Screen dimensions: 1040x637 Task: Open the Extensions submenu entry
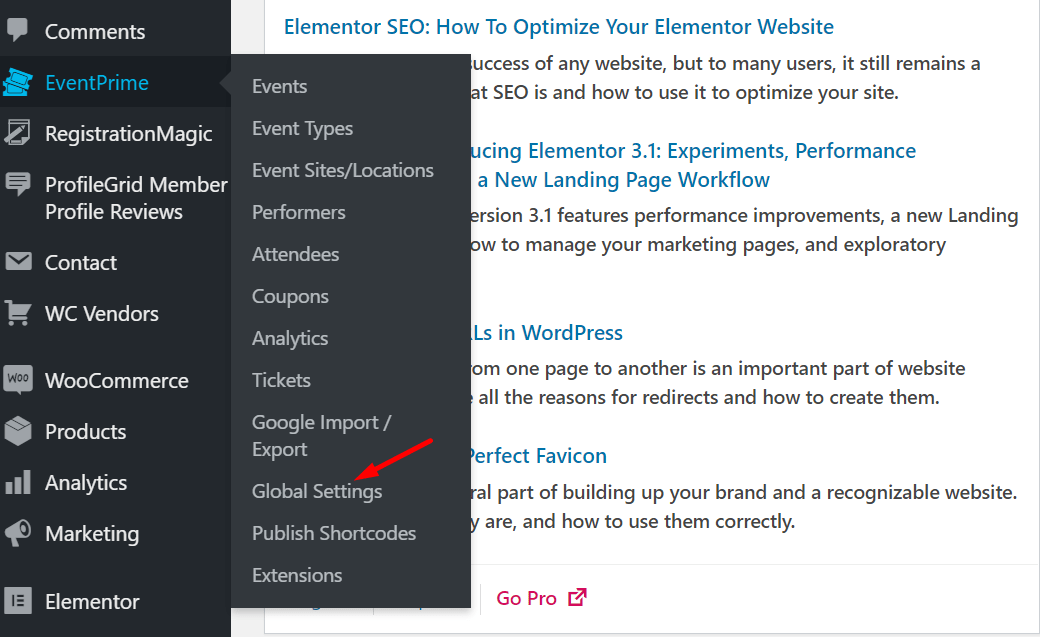[297, 575]
